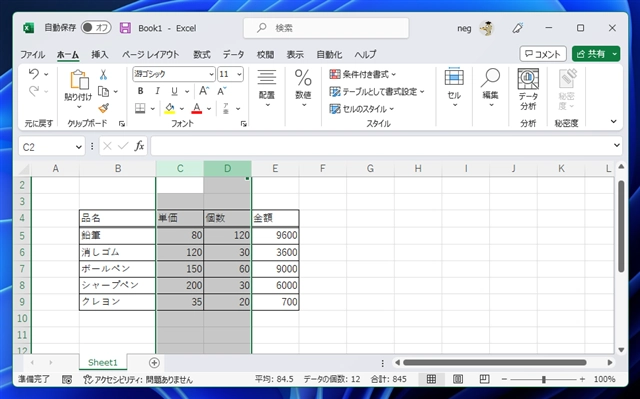Toggle the 自動保存 autosave switch

click(96, 28)
